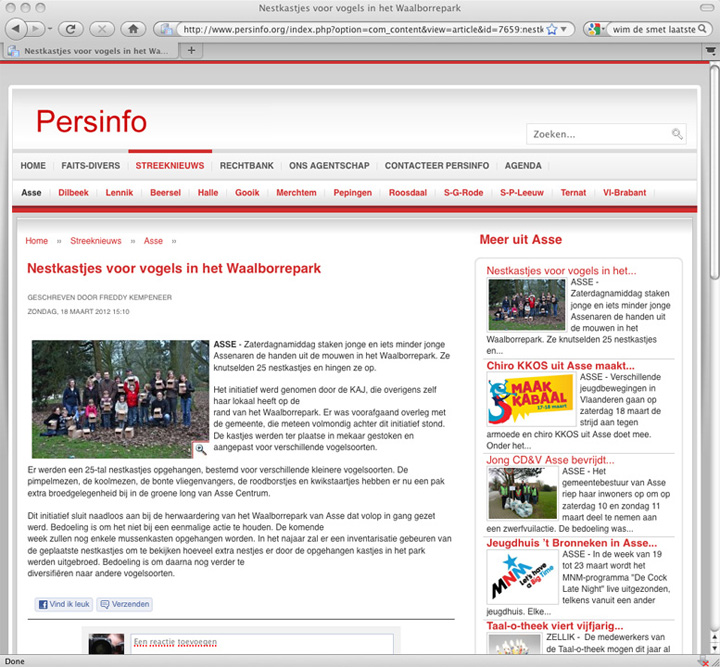720x667 pixels.
Task: Click the Streeknieuws breadcrumb link
Action: [96, 241]
